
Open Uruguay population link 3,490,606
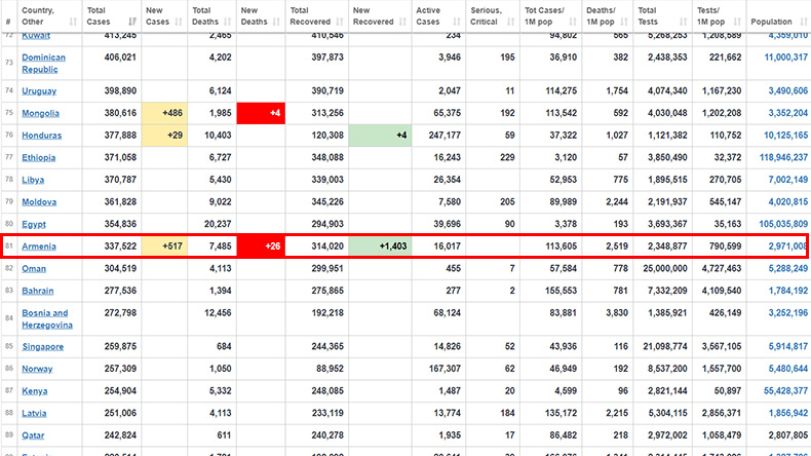tap(788, 90)
